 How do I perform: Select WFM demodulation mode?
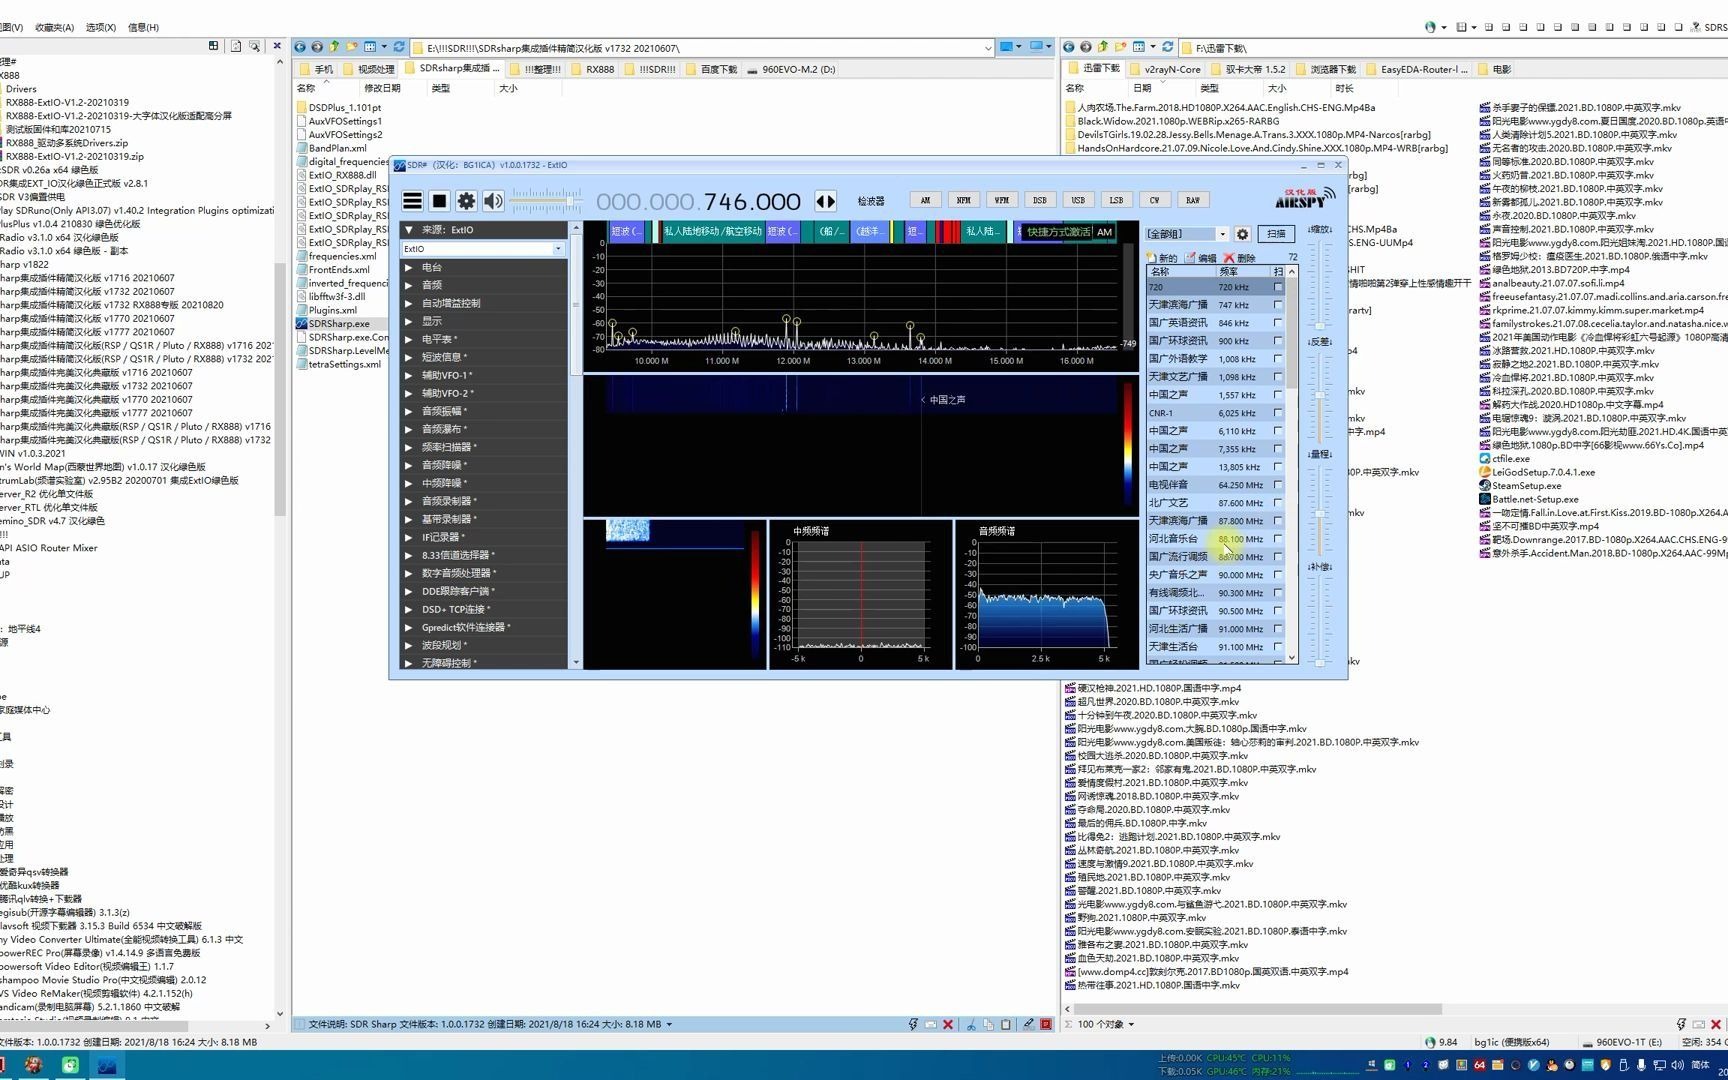click(1001, 200)
